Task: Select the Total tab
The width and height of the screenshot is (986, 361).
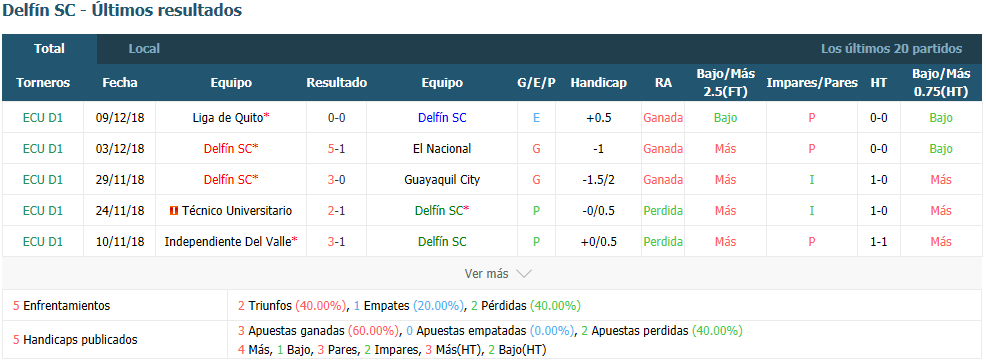Action: [50, 48]
